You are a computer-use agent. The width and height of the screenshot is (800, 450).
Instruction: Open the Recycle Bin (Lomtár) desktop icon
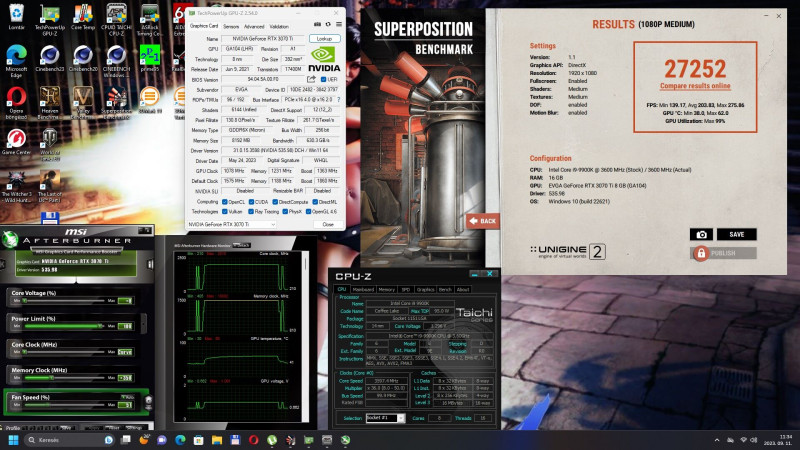coord(16,16)
